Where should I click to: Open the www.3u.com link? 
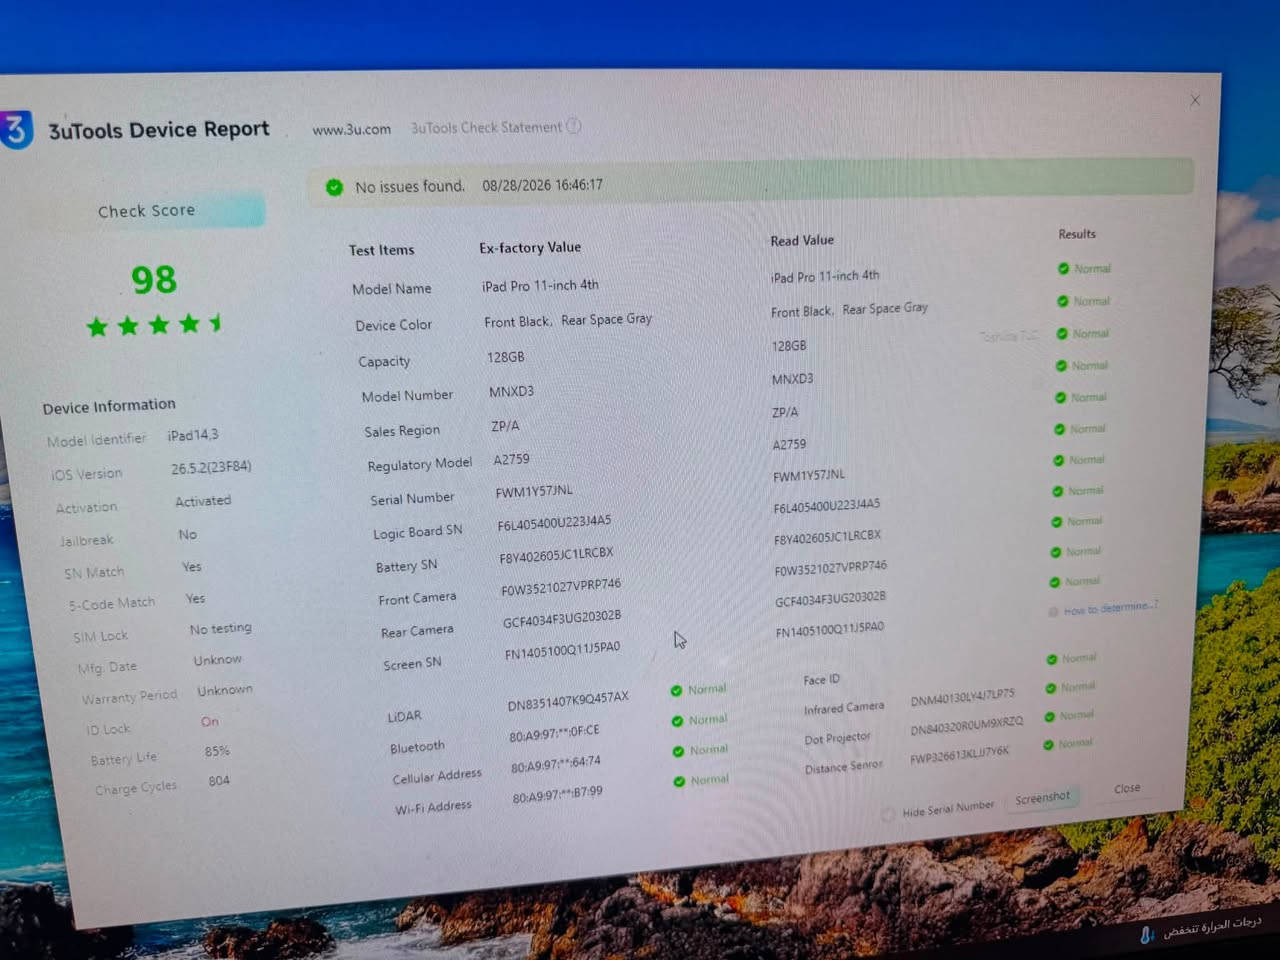click(x=351, y=129)
